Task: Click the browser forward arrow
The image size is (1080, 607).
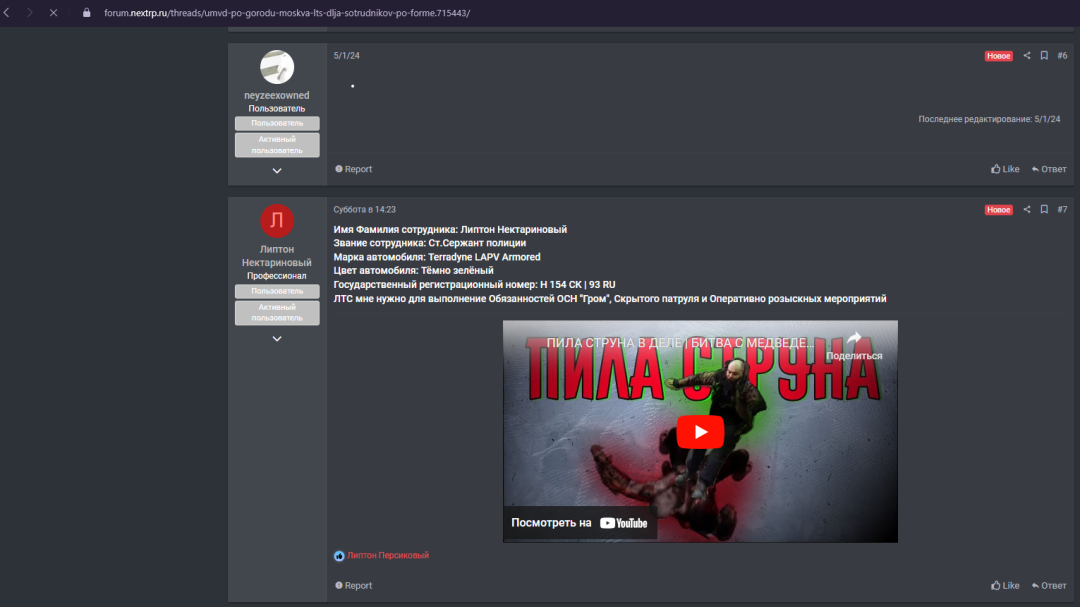Action: 30,12
